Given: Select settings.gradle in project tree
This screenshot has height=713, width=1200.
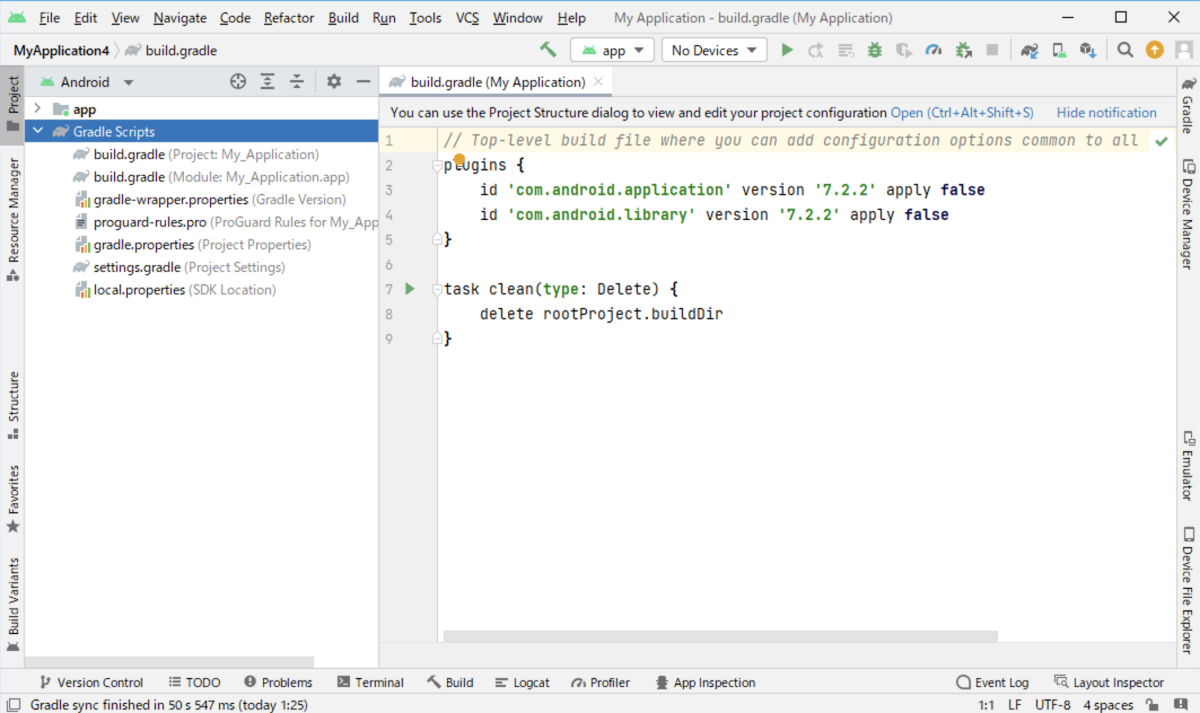Looking at the screenshot, I should 181,267.
